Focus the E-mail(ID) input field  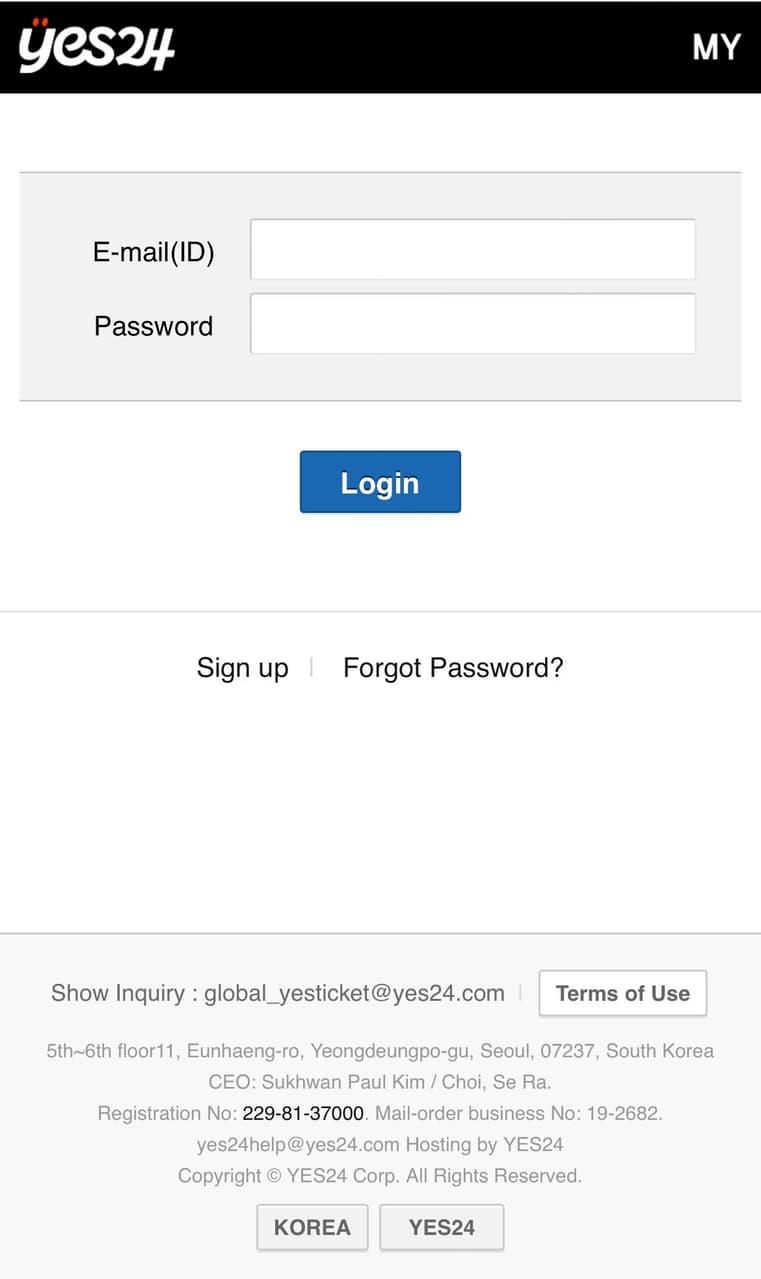tap(472, 250)
